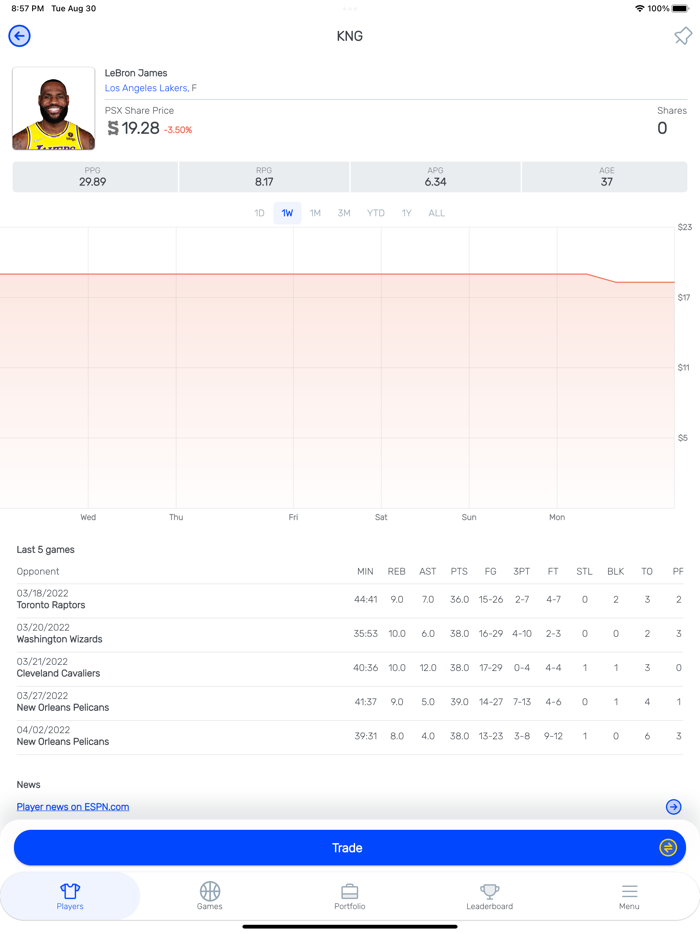Image resolution: width=700 pixels, height=934 pixels.
Task: Tap the PPG 29.89 stat tile
Action: (x=95, y=177)
